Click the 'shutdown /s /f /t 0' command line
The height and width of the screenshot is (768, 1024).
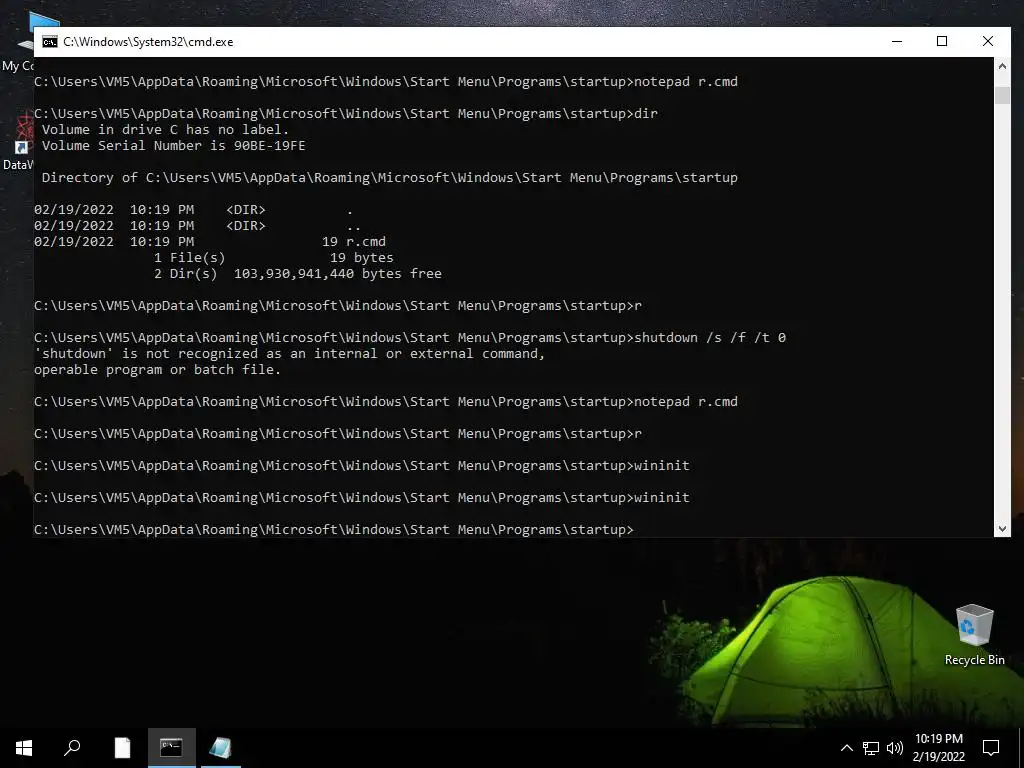point(410,338)
